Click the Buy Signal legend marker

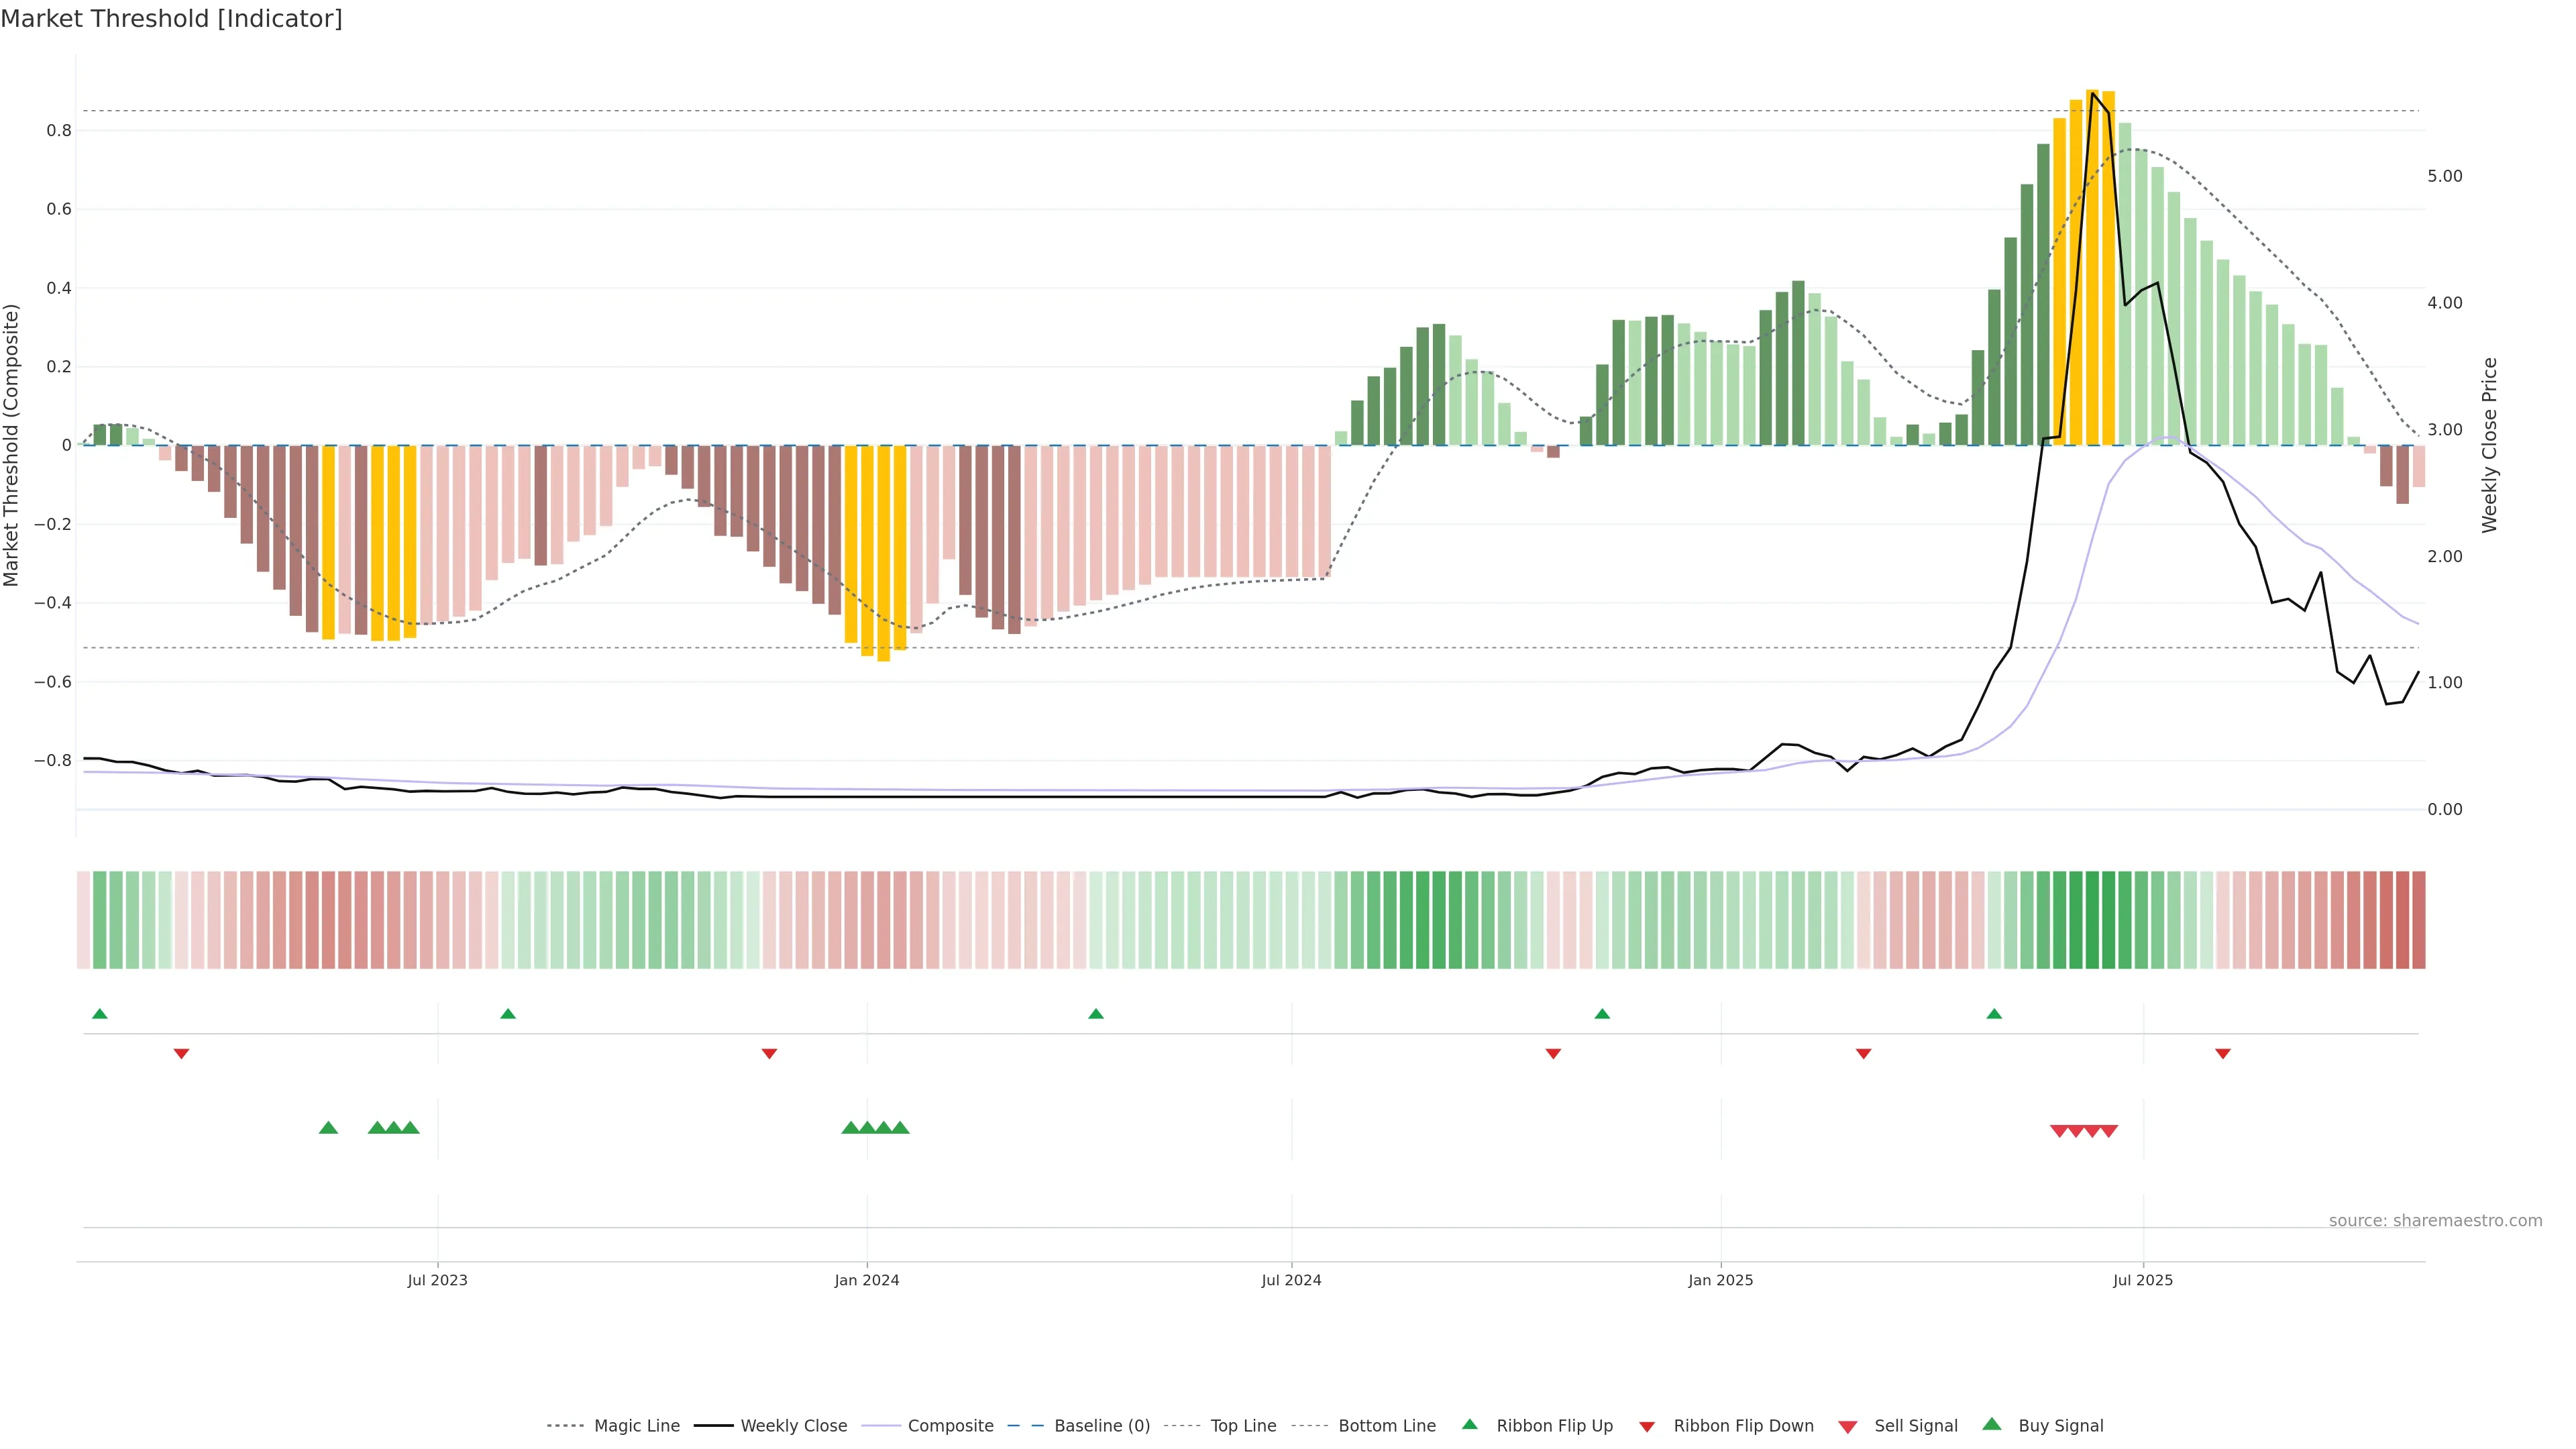pos(1992,1424)
